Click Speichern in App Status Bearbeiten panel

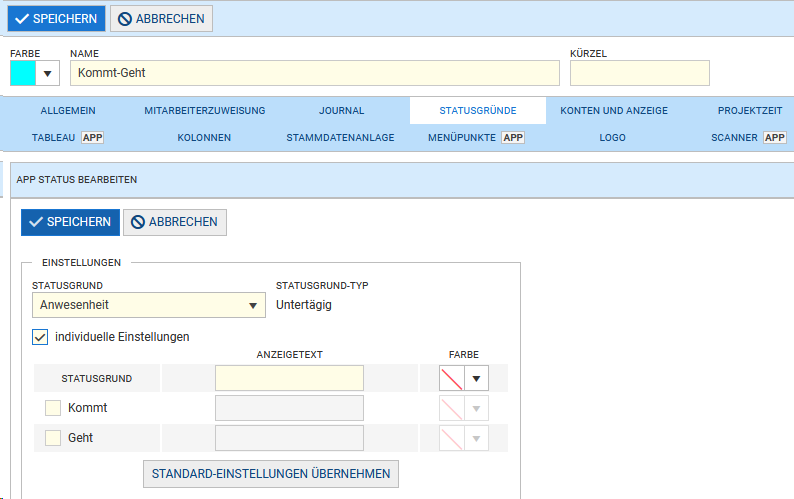(70, 222)
